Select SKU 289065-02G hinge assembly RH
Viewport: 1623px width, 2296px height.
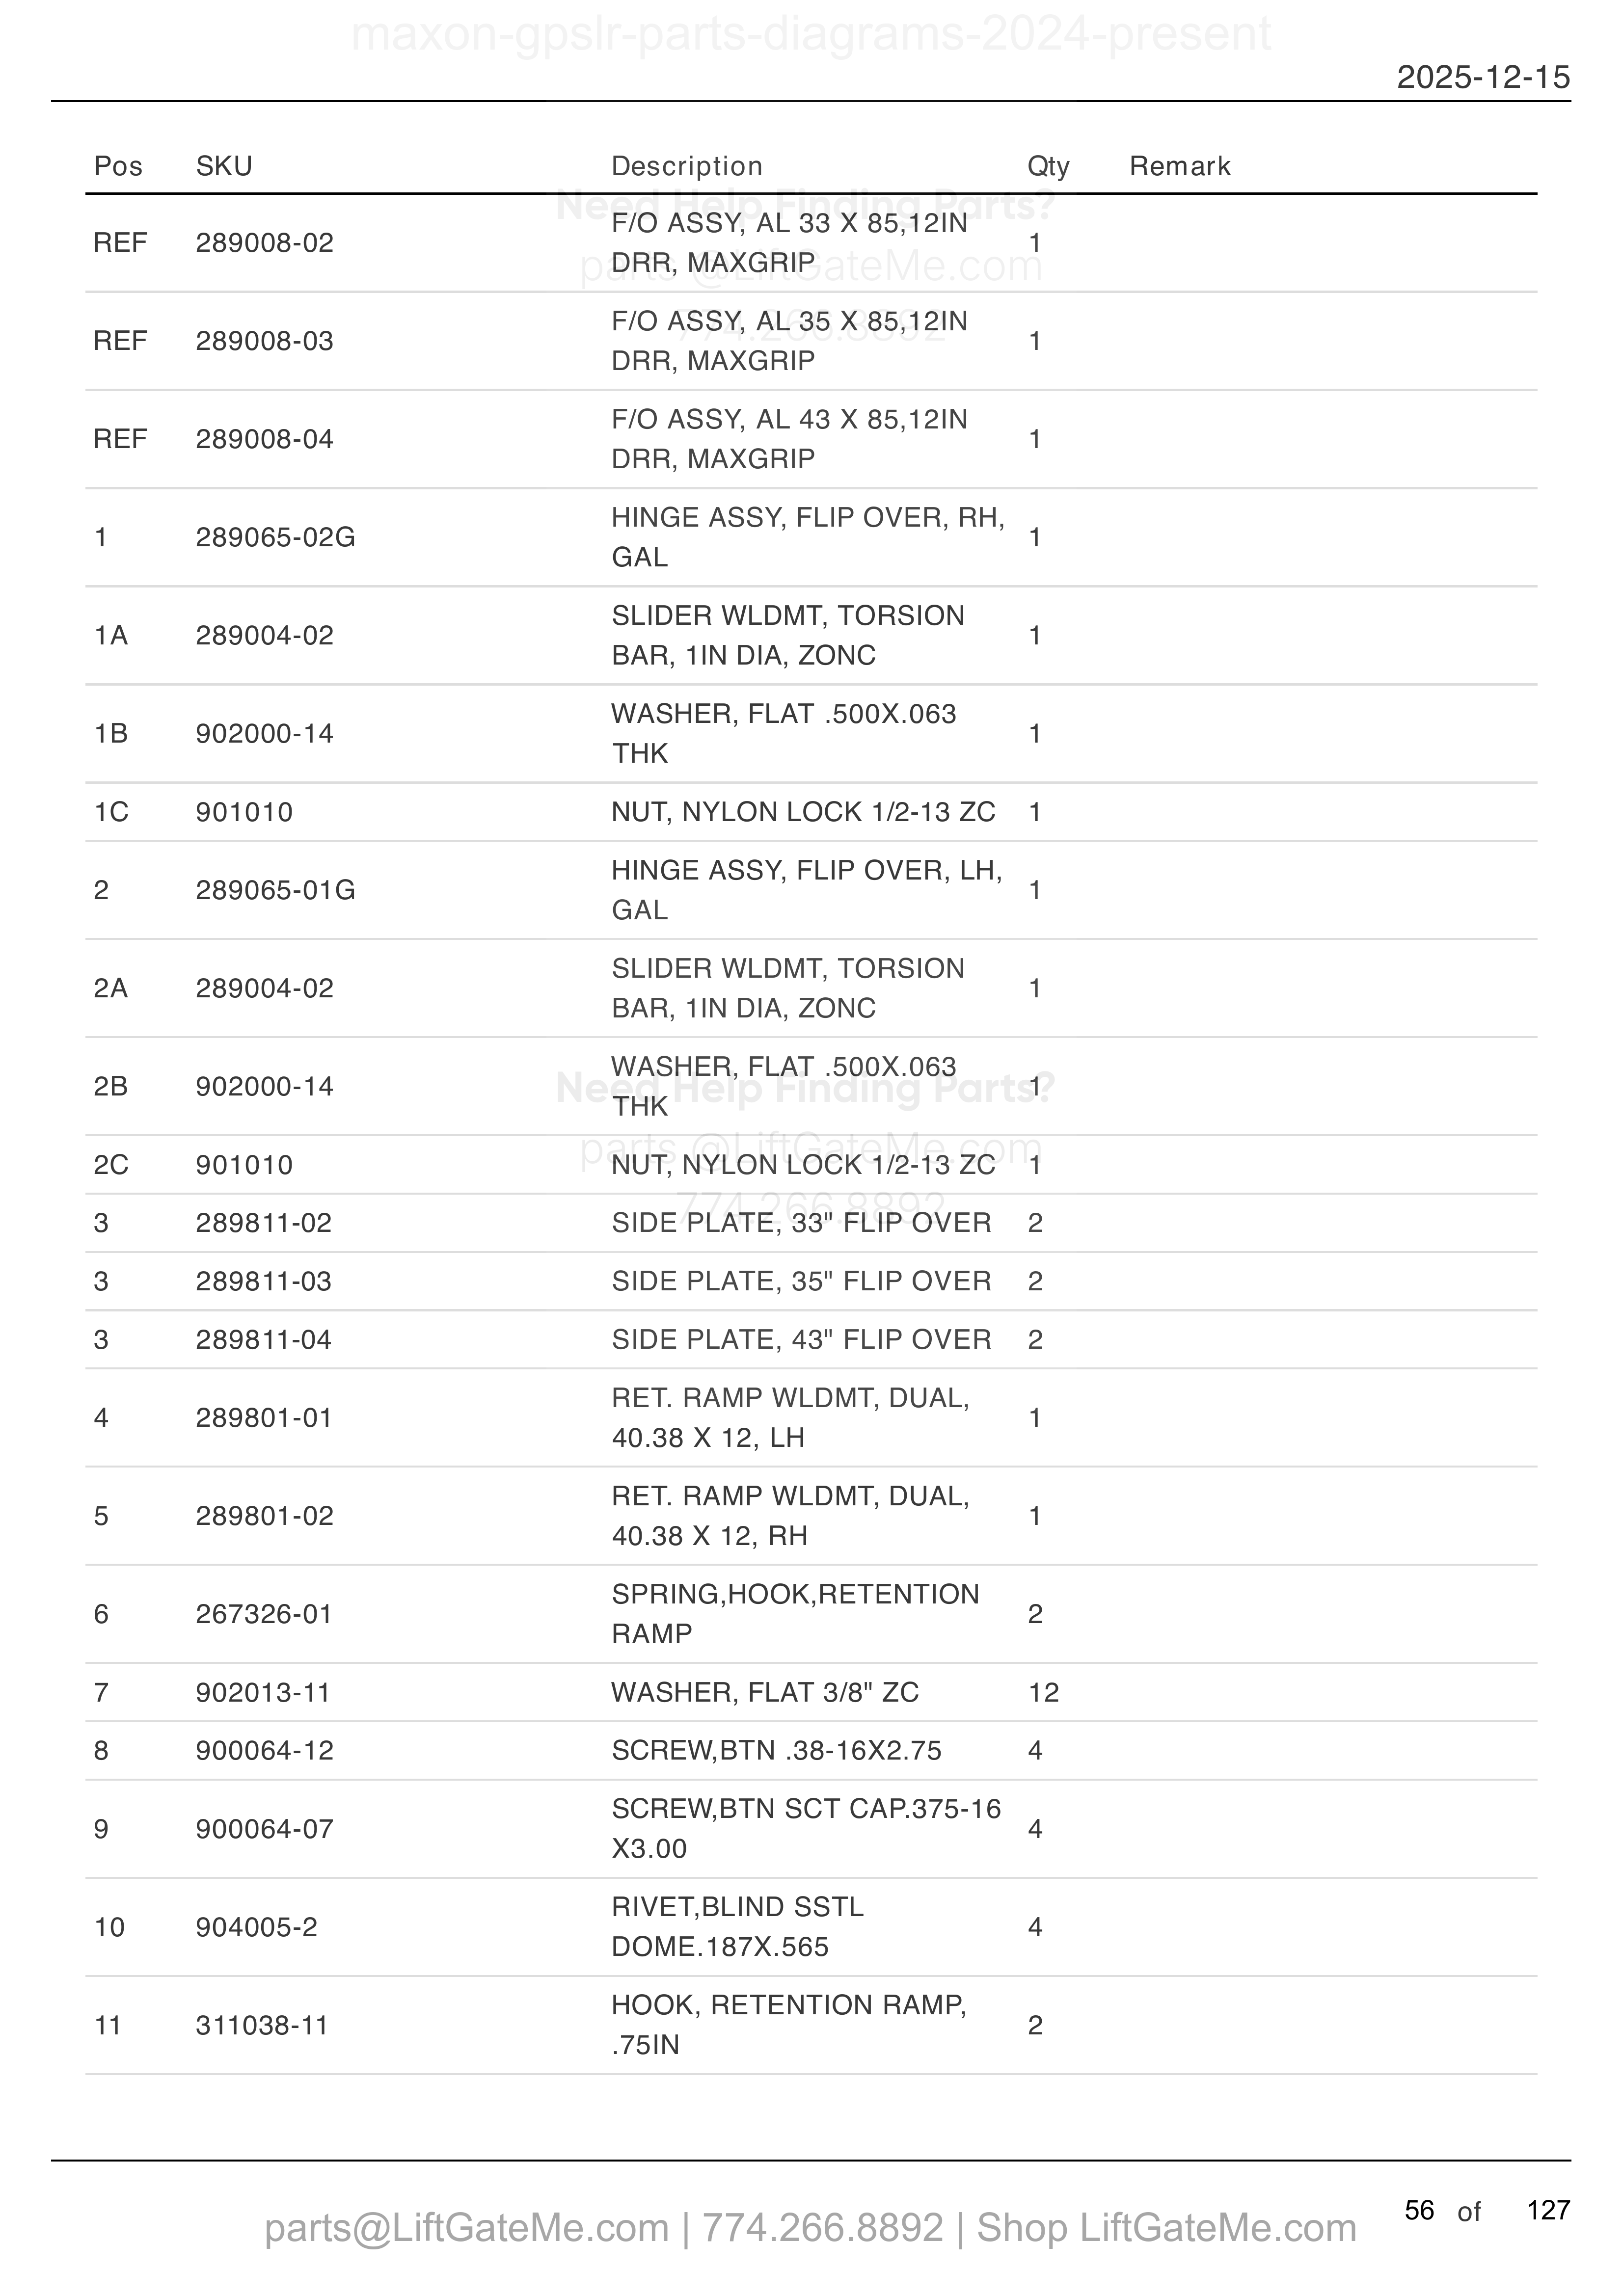(x=276, y=537)
